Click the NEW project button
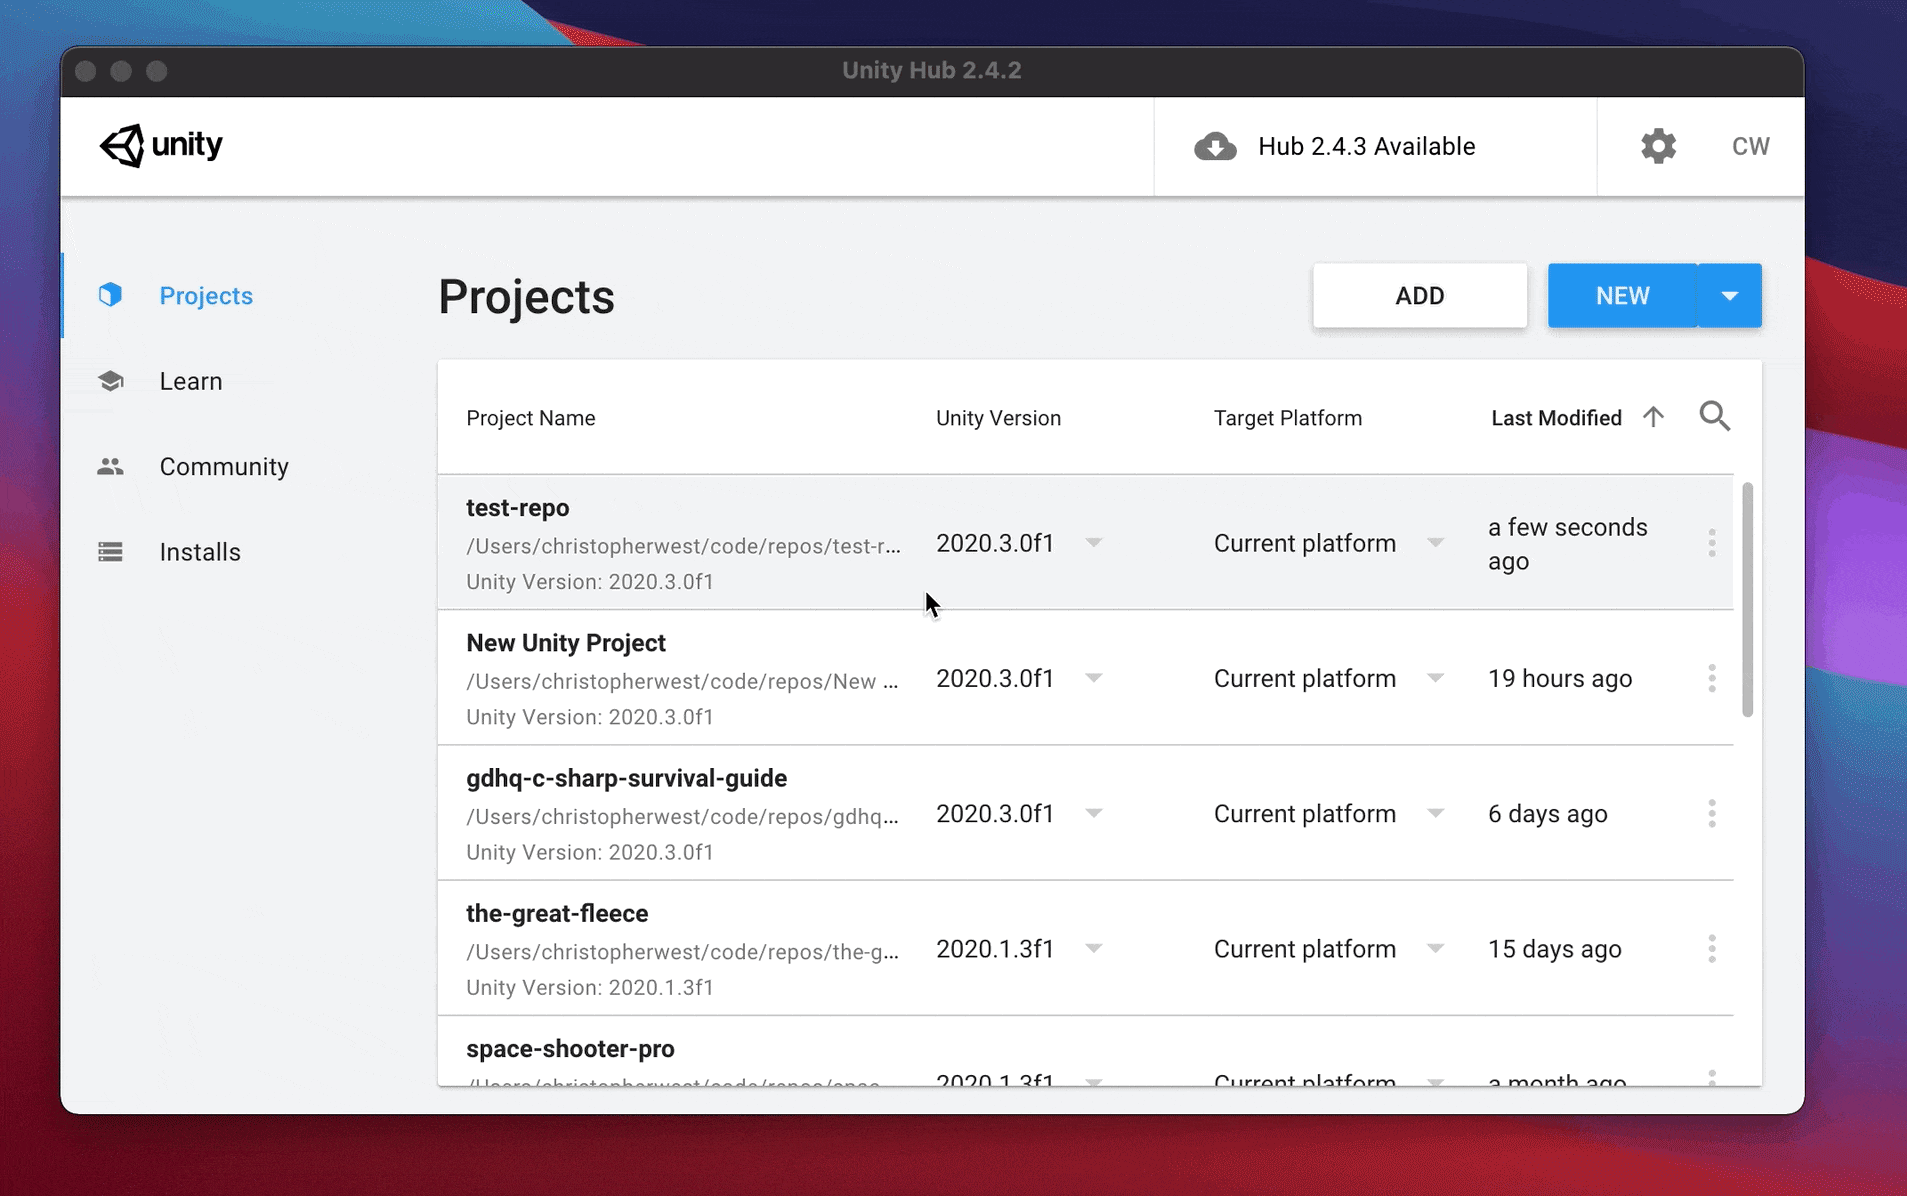The image size is (1907, 1196). [x=1622, y=295]
